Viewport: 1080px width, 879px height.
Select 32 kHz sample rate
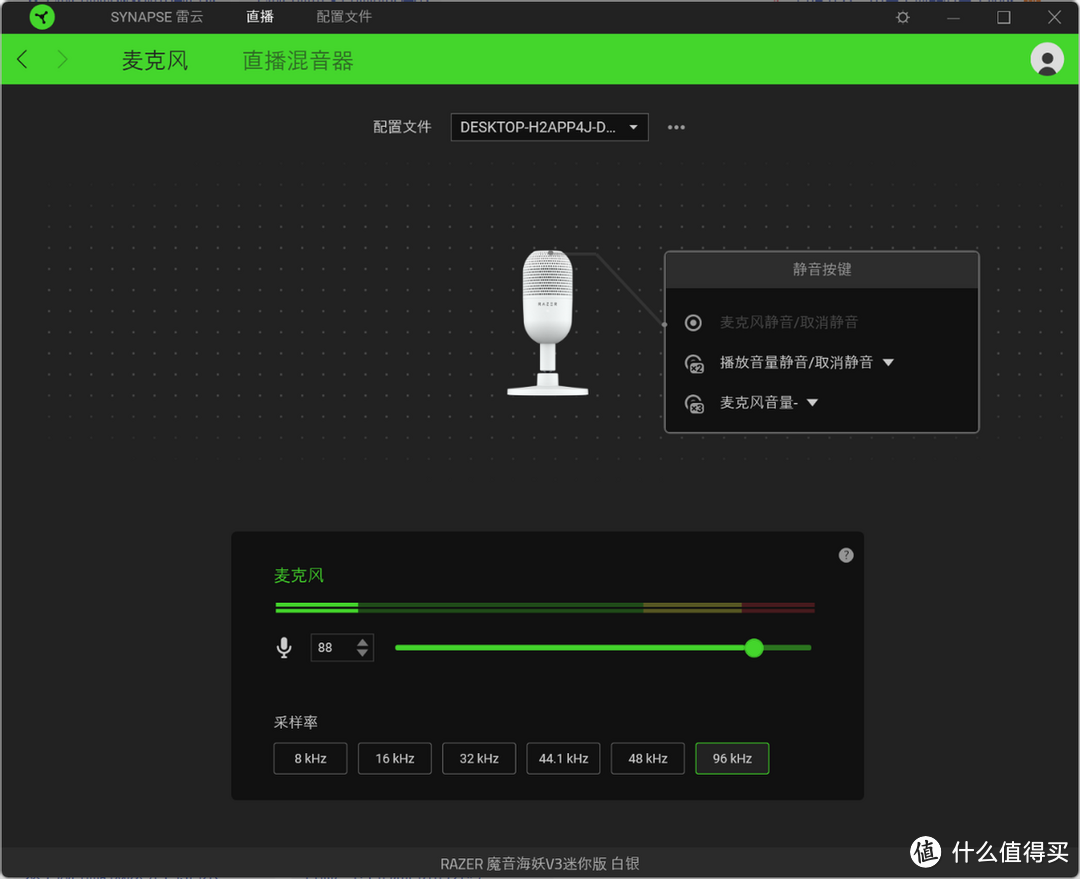pyautogui.click(x=479, y=758)
